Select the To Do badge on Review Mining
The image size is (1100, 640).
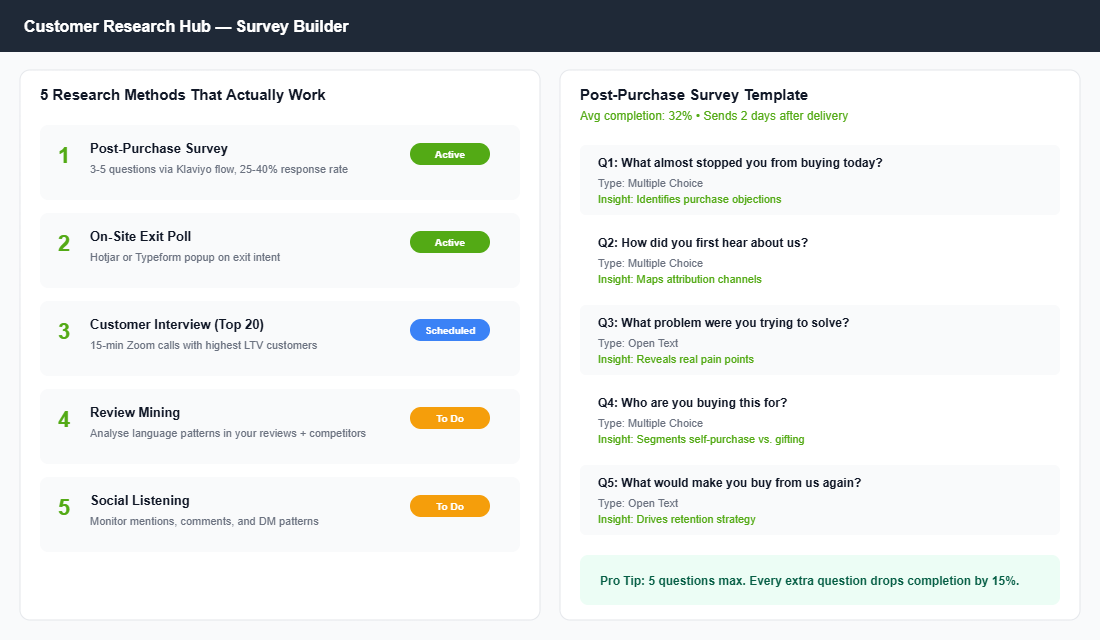[x=449, y=418]
